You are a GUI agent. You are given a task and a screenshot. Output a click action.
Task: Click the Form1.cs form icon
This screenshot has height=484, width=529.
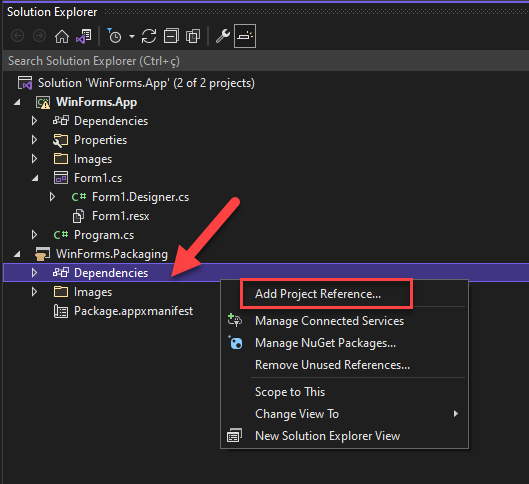[x=61, y=178]
